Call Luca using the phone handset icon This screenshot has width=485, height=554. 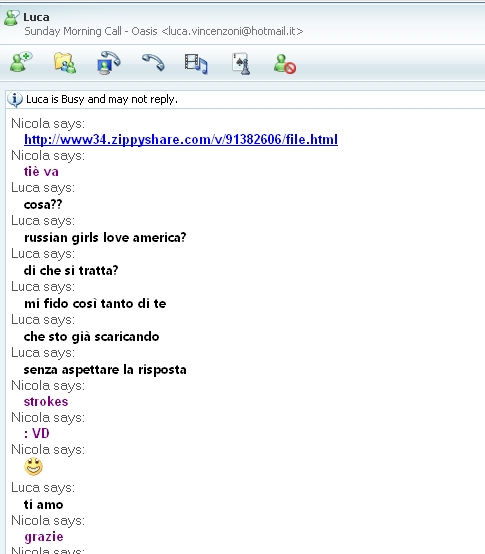pyautogui.click(x=153, y=62)
